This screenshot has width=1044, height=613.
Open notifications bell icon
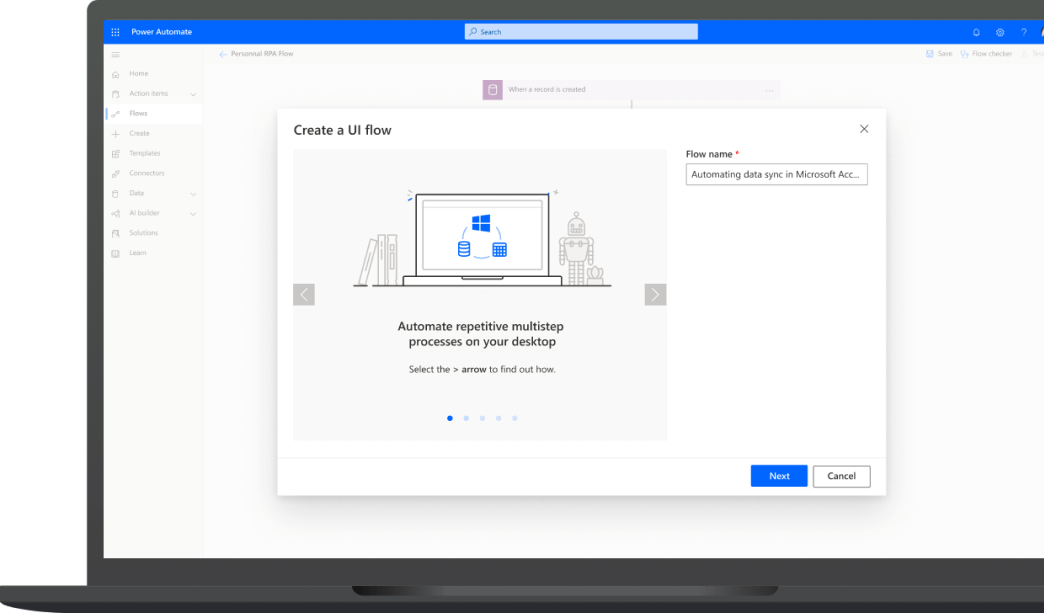(976, 32)
